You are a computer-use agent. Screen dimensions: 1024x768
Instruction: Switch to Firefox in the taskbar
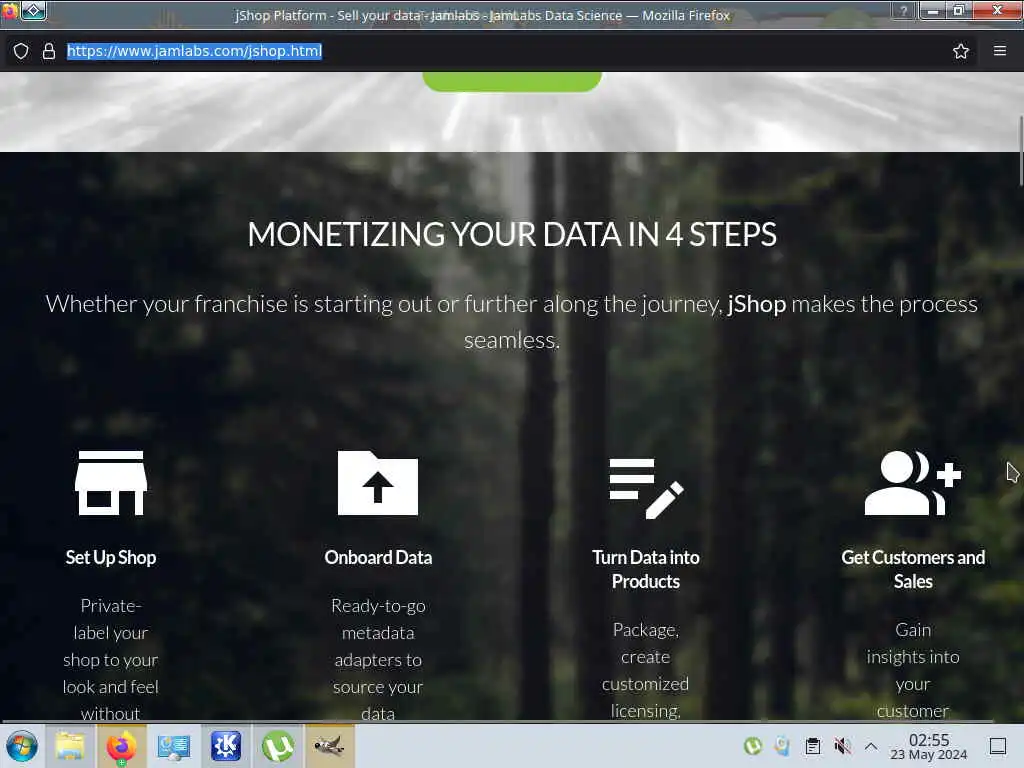(121, 746)
